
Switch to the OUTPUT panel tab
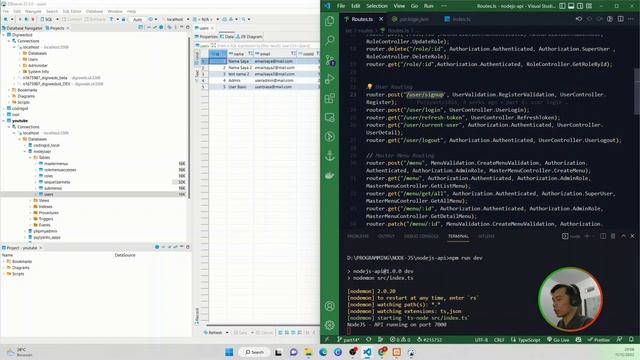386,236
